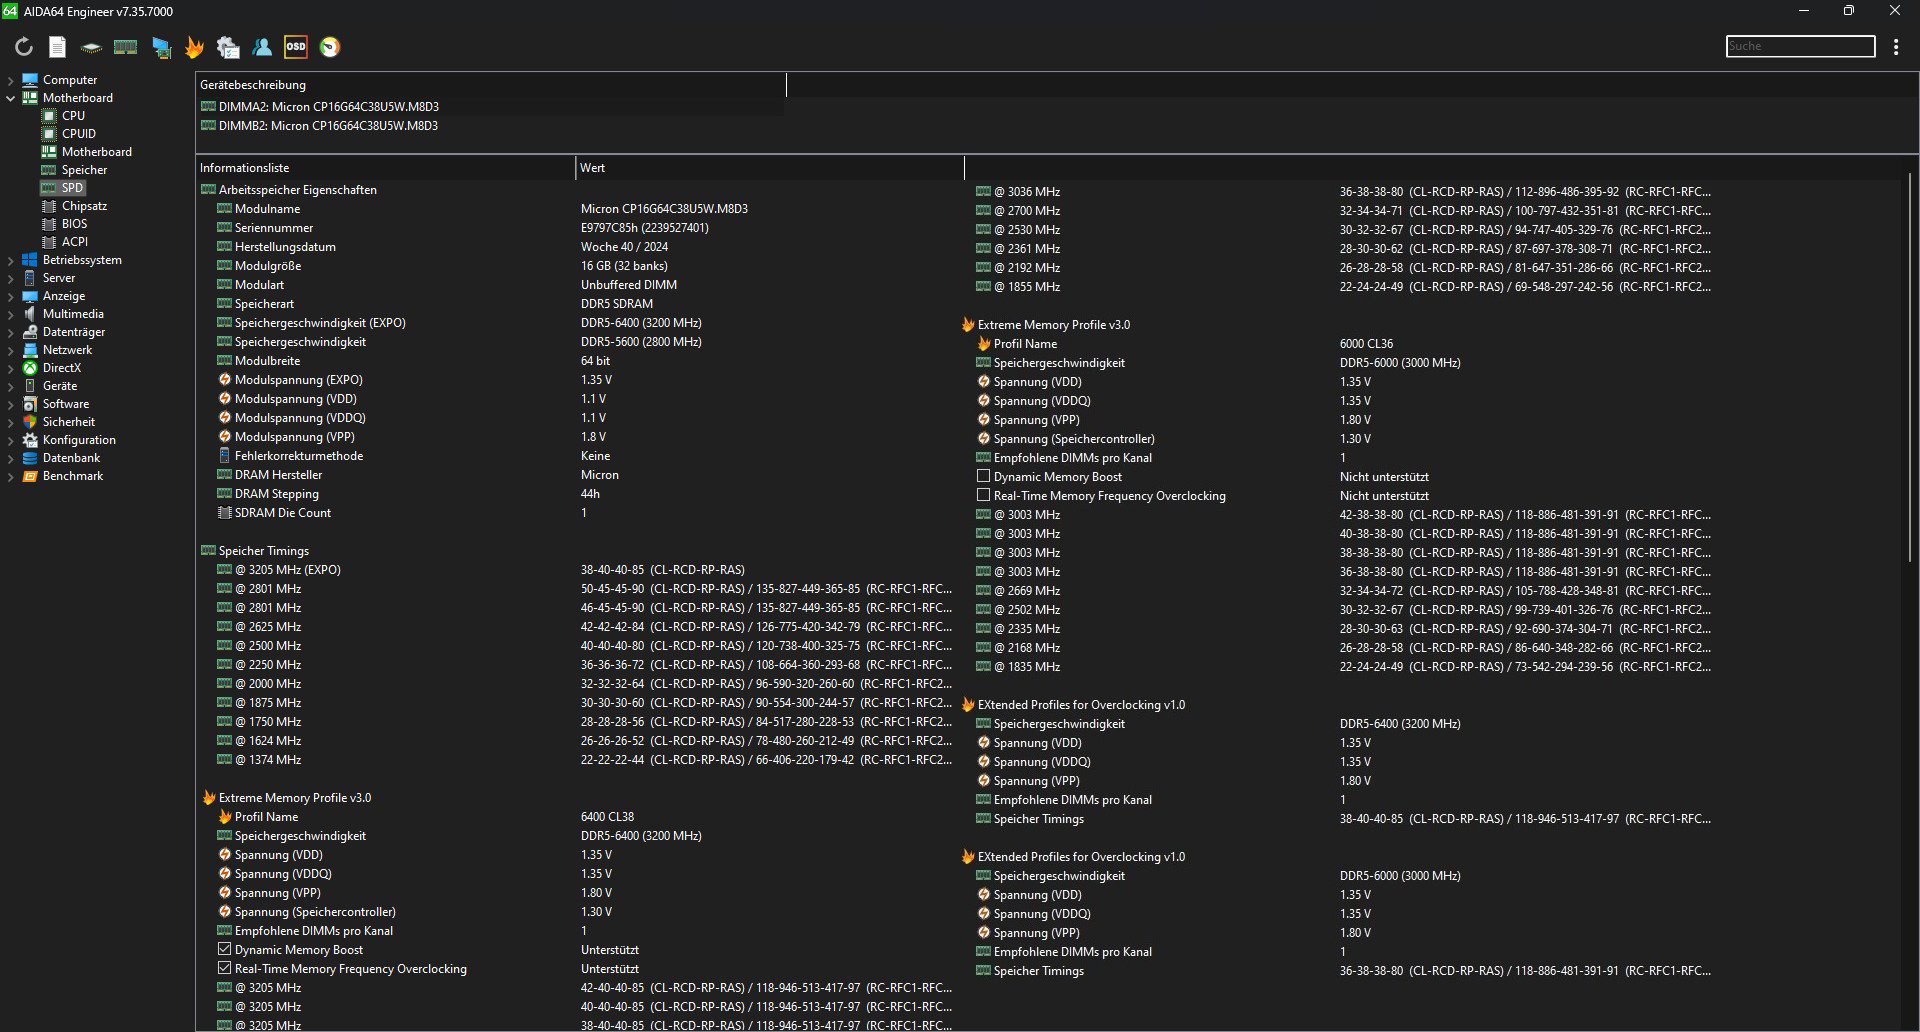Open BIOS in the sidebar tree
The height and width of the screenshot is (1032, 1920).
click(x=74, y=224)
